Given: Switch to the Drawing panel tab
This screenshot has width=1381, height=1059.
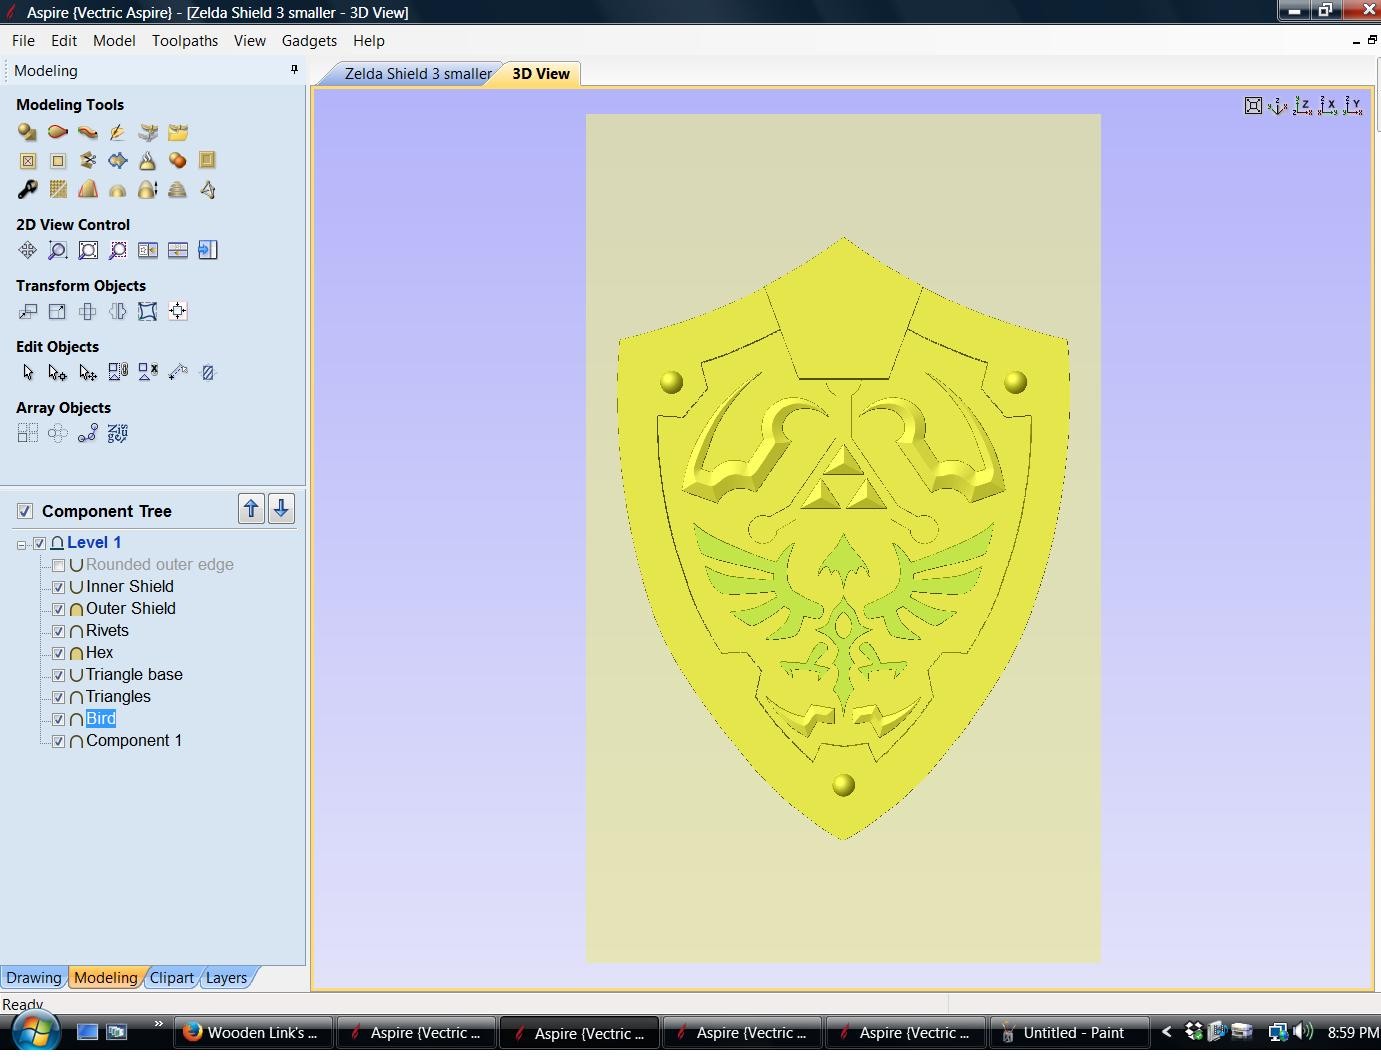Looking at the screenshot, I should coord(34,978).
